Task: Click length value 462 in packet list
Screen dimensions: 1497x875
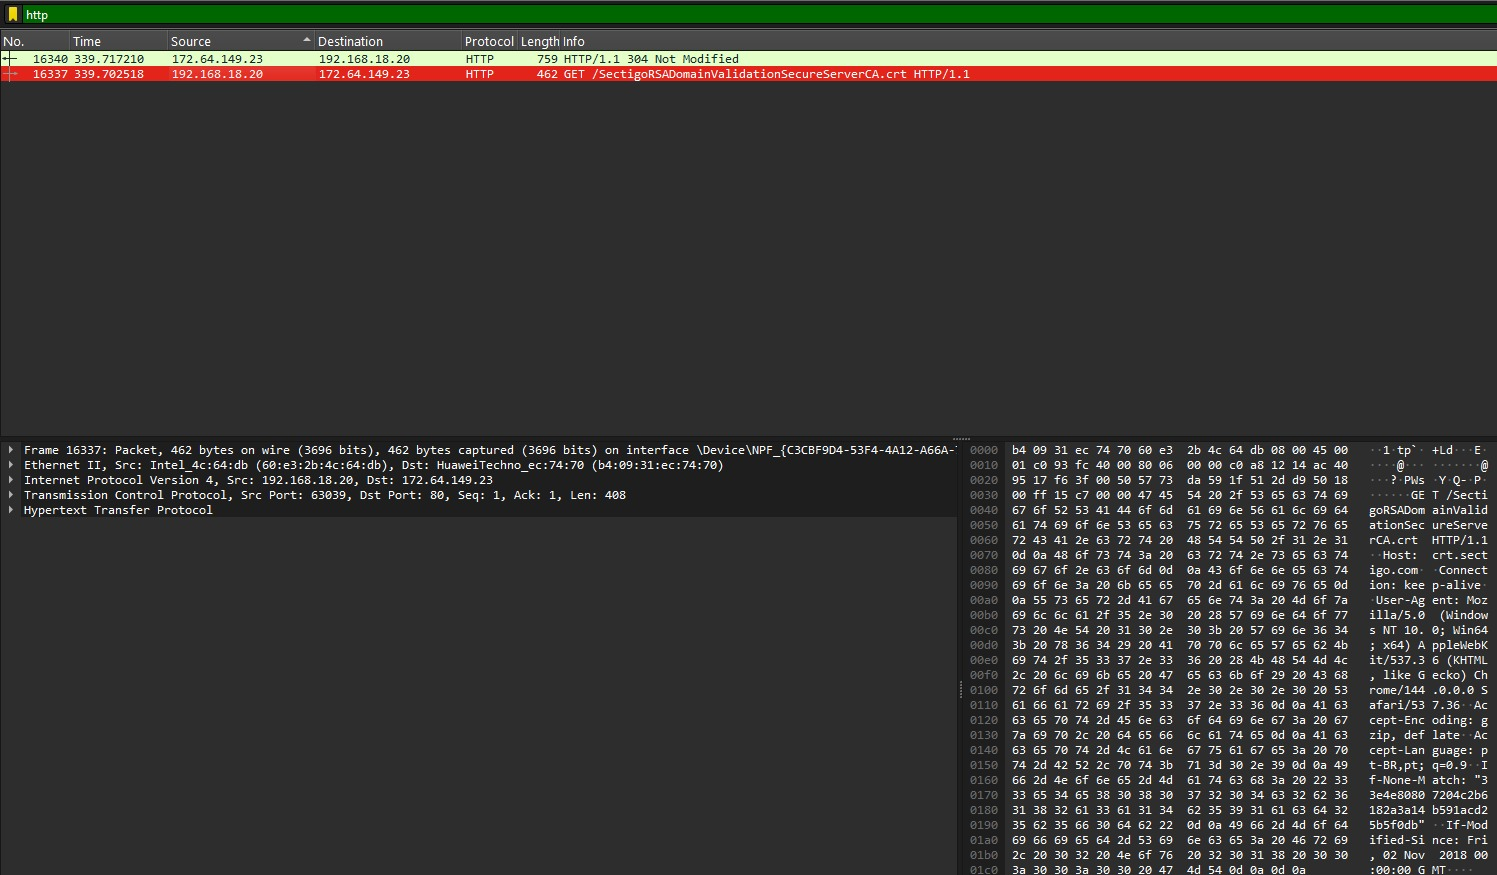Action: [547, 74]
